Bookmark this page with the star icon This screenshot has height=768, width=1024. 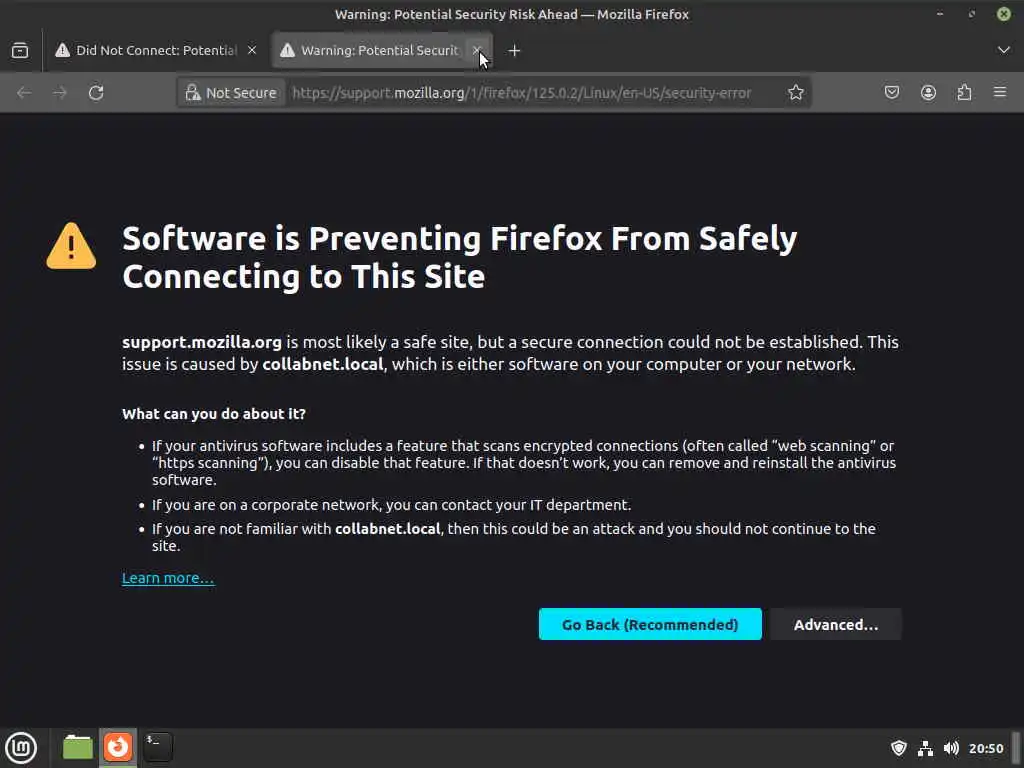click(795, 93)
